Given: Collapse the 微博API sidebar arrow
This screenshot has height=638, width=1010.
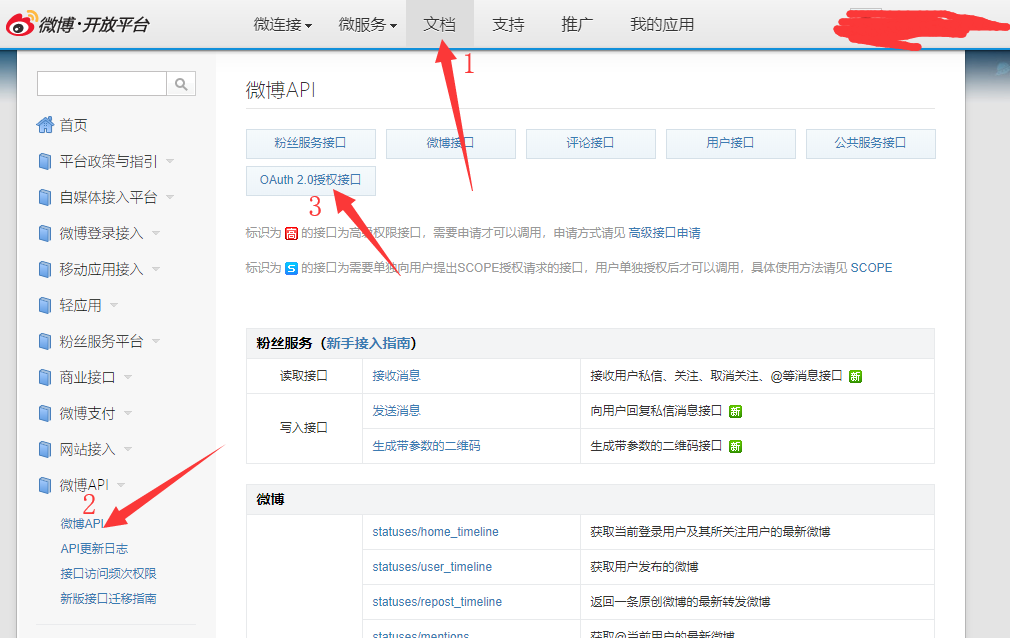Looking at the screenshot, I should click(121, 485).
